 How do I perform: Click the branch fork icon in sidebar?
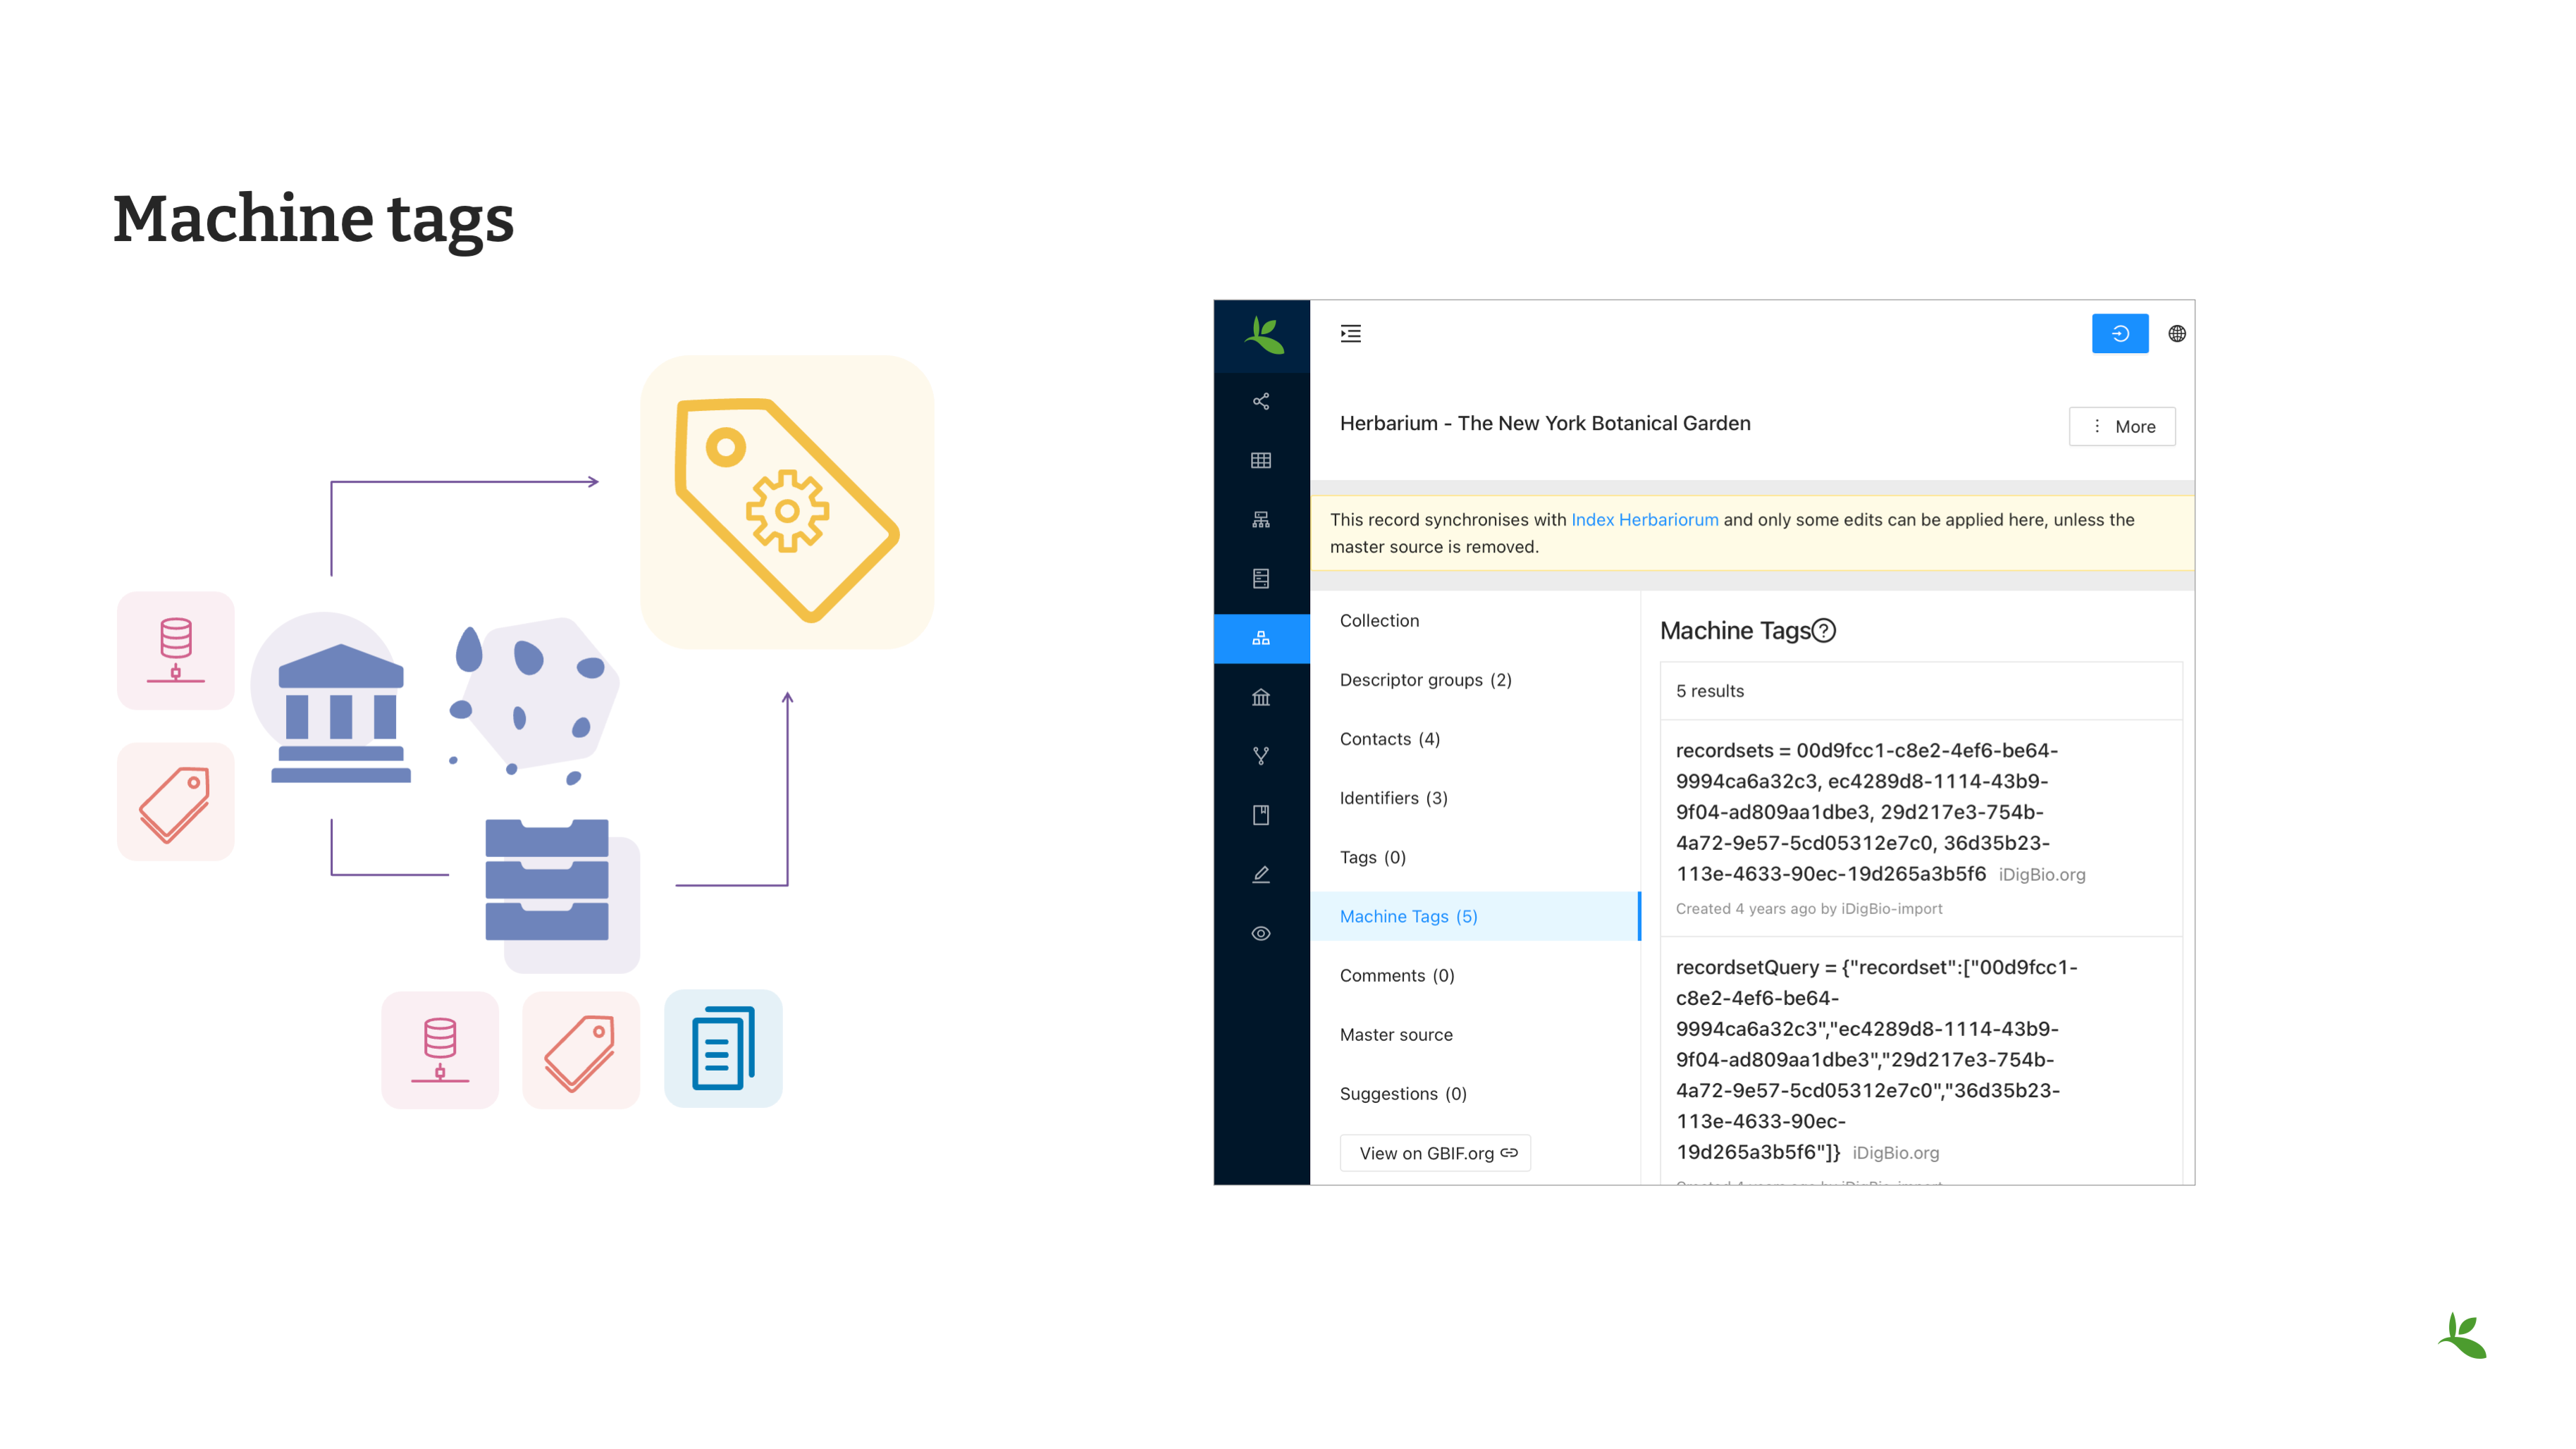tap(1261, 756)
